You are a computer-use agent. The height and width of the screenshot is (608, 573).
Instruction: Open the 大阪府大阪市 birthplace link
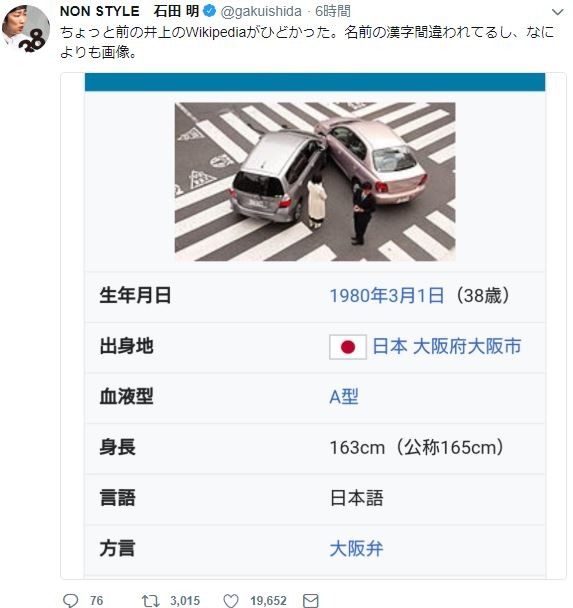[x=467, y=346]
